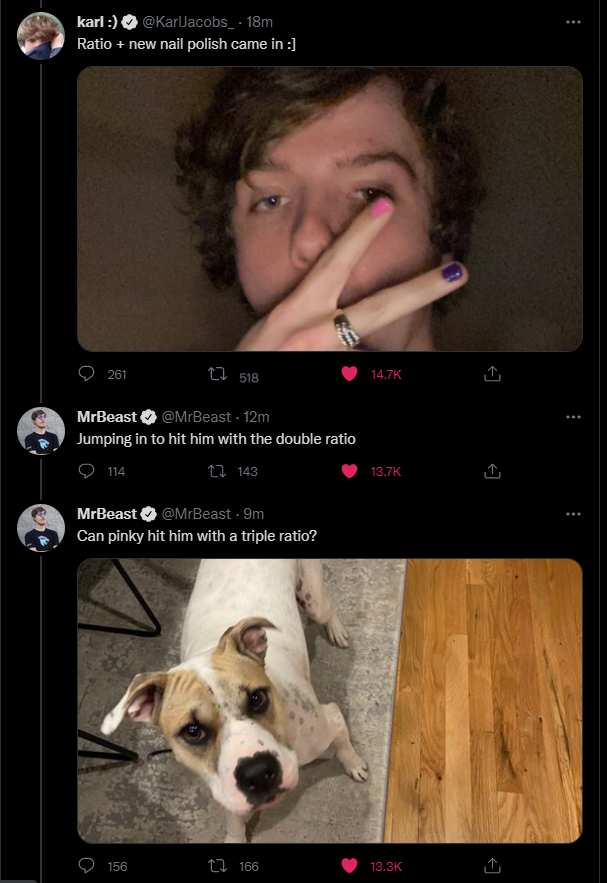Open more options on double ratio tweet
The height and width of the screenshot is (883, 607).
573,416
